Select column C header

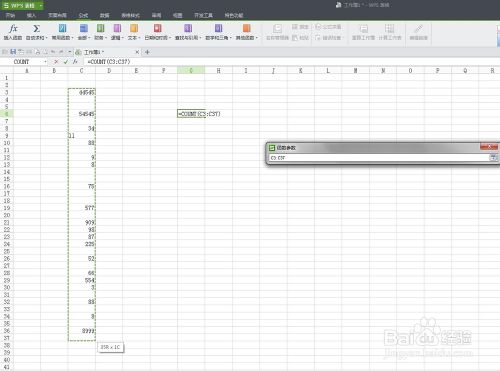click(82, 70)
